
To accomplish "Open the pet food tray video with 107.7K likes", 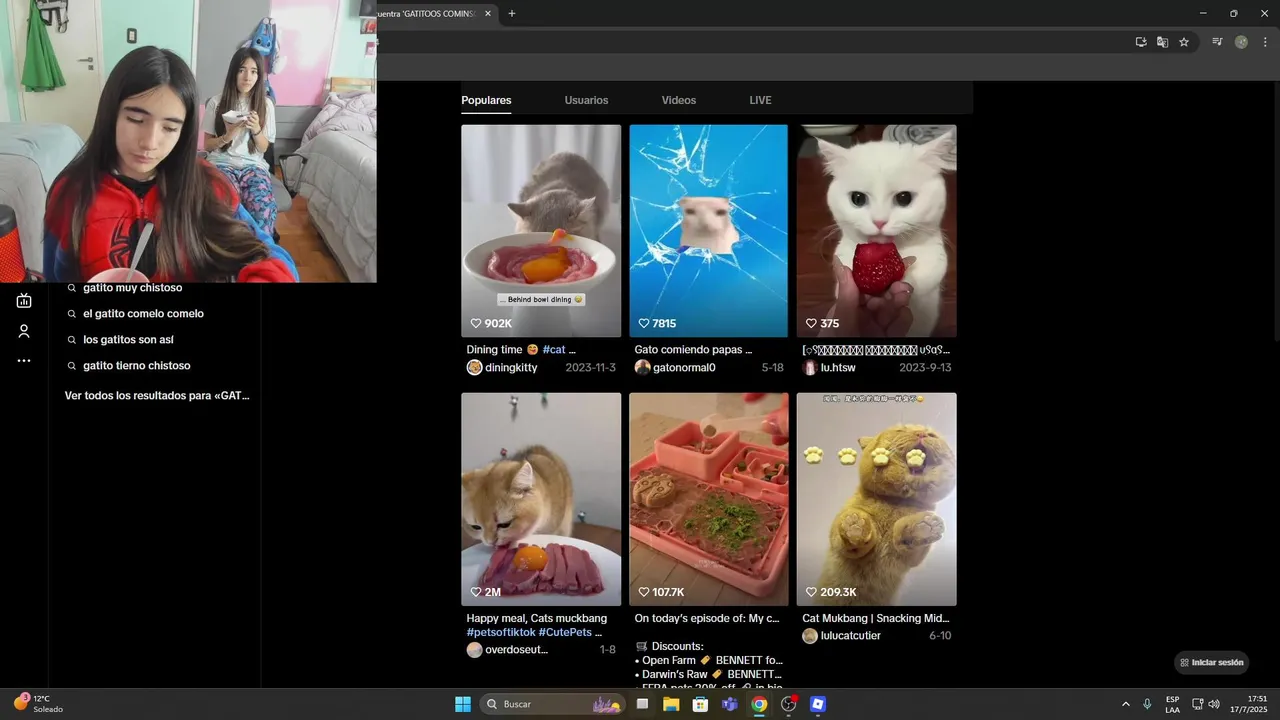I will pyautogui.click(x=709, y=499).
